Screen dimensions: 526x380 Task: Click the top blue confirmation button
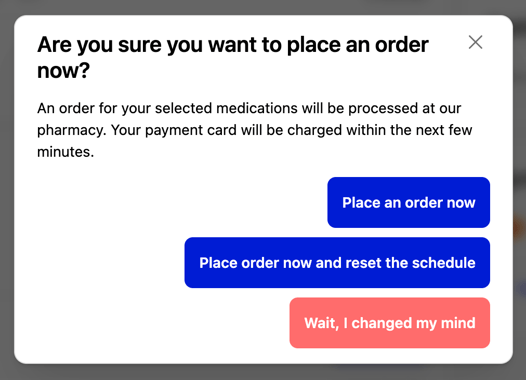click(409, 203)
